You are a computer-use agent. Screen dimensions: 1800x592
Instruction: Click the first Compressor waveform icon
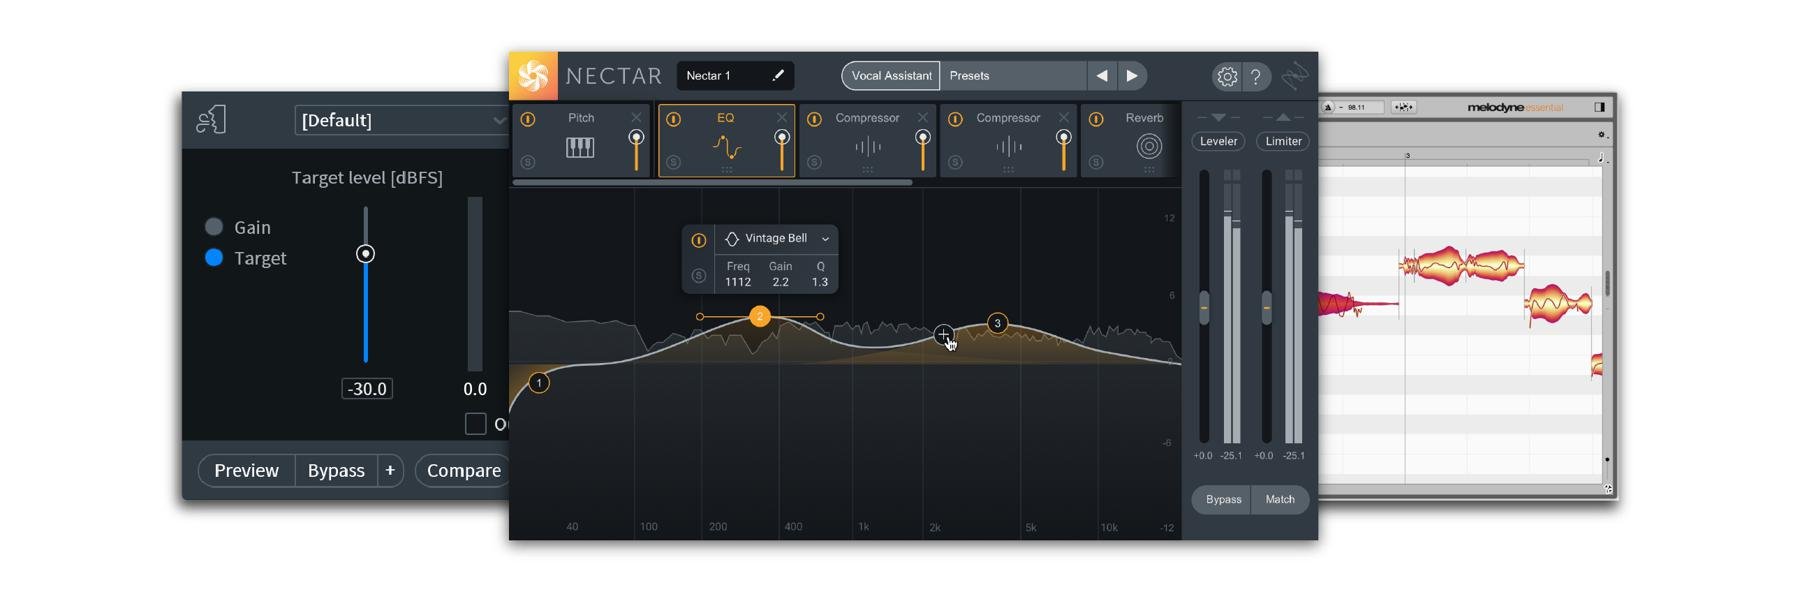[868, 147]
